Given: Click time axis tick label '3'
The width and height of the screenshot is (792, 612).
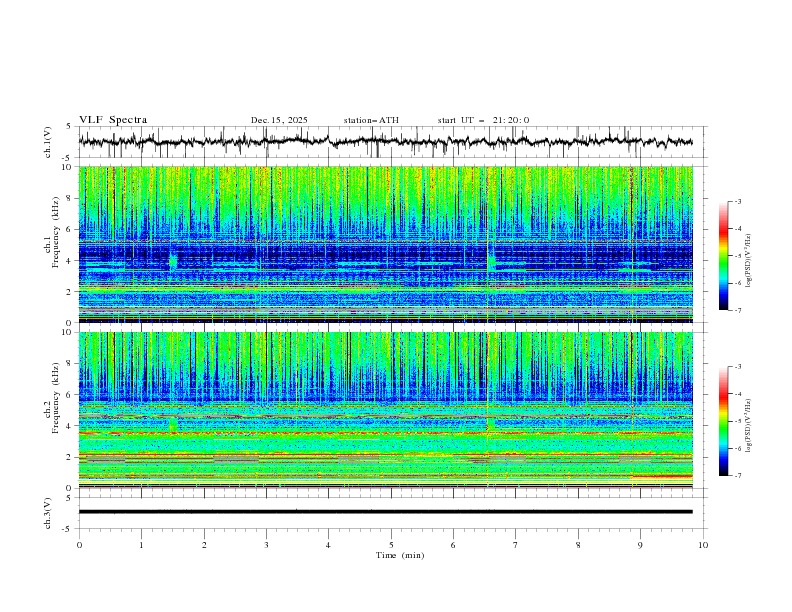Looking at the screenshot, I should (266, 545).
